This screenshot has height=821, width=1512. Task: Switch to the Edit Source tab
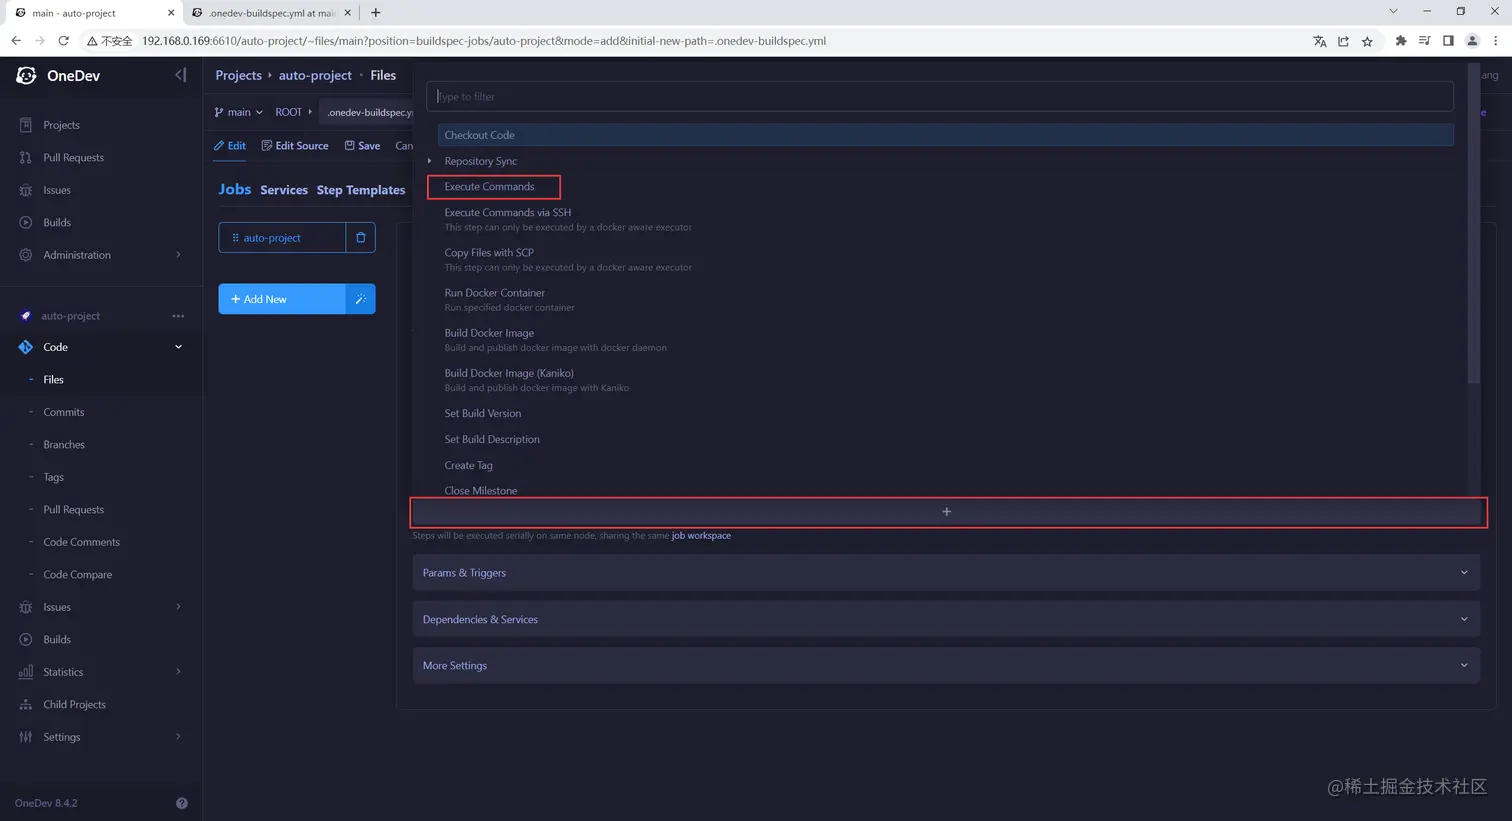click(x=295, y=146)
